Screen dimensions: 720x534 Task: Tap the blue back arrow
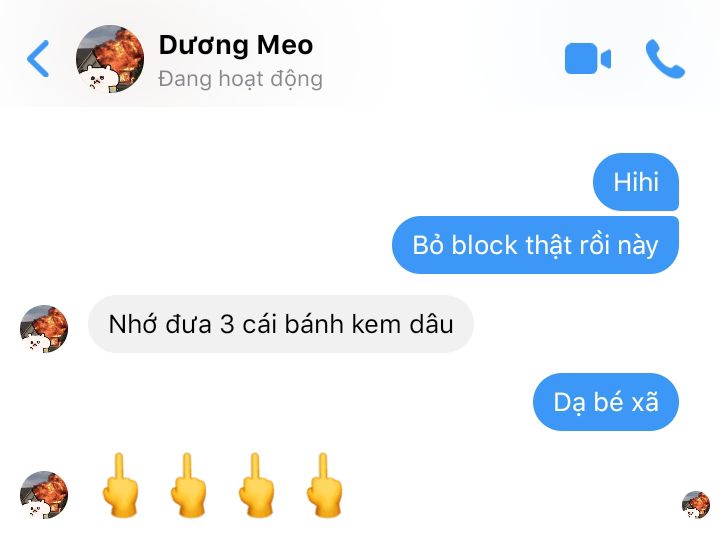[x=38, y=59]
